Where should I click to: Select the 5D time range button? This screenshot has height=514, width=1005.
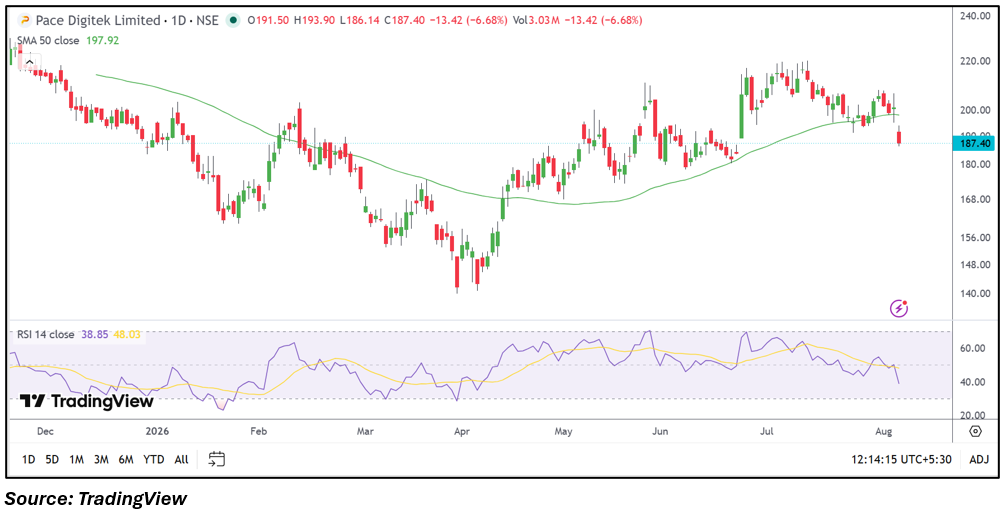52,460
